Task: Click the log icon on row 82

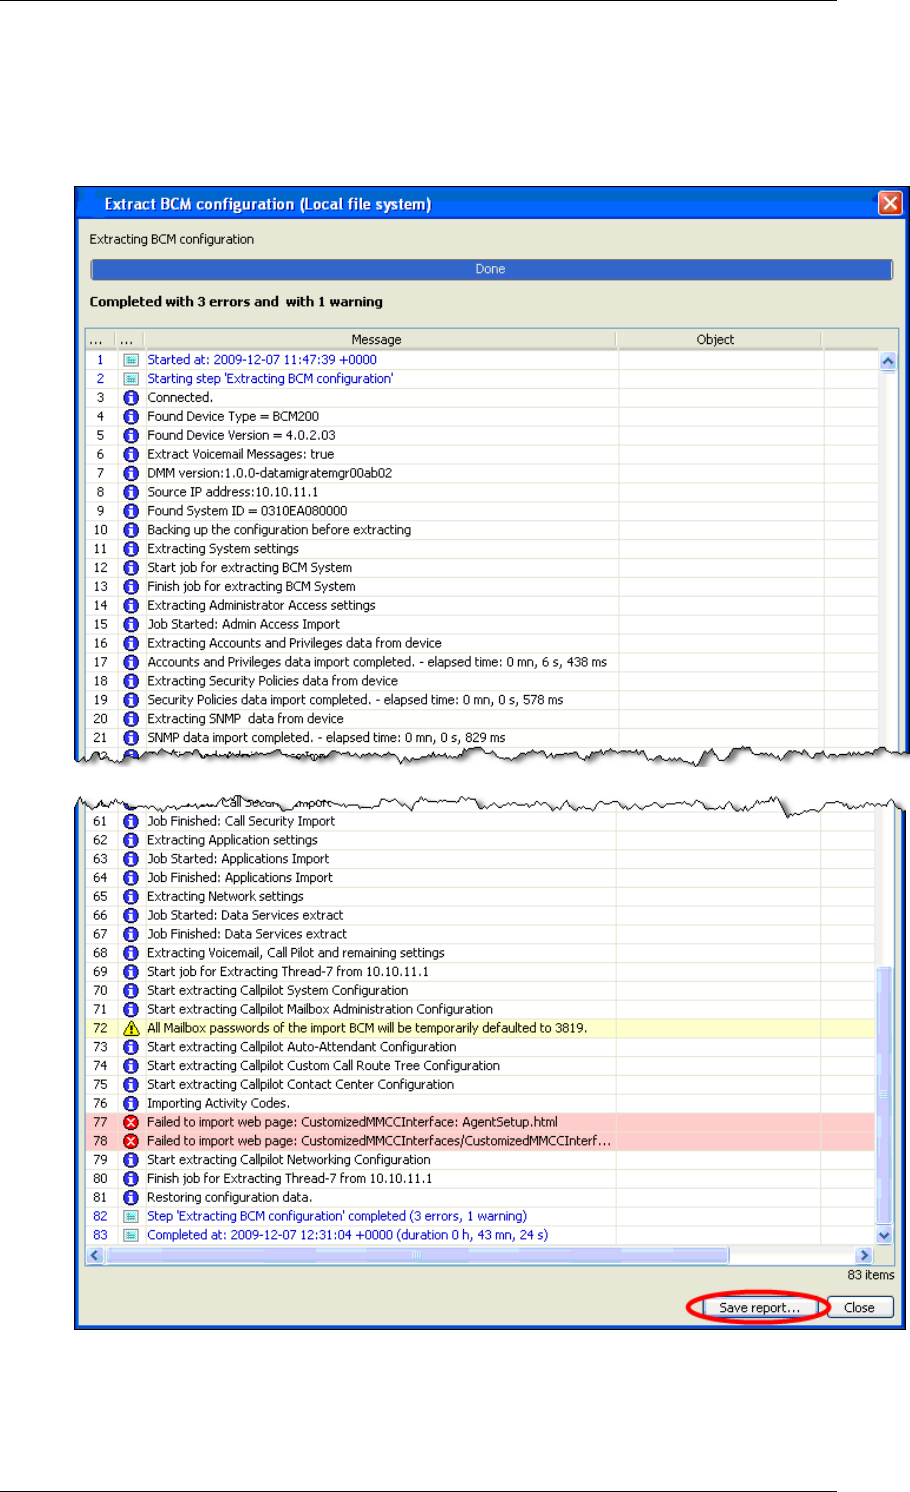Action: (x=130, y=1217)
